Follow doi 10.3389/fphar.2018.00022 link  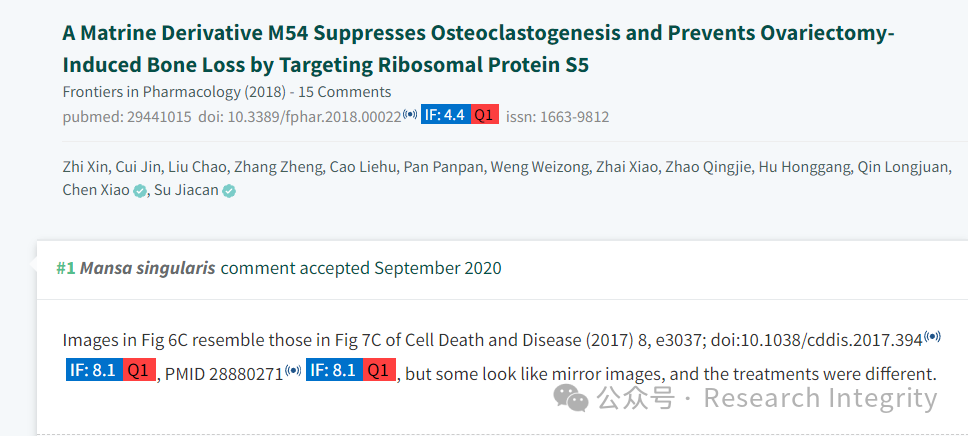[299, 116]
